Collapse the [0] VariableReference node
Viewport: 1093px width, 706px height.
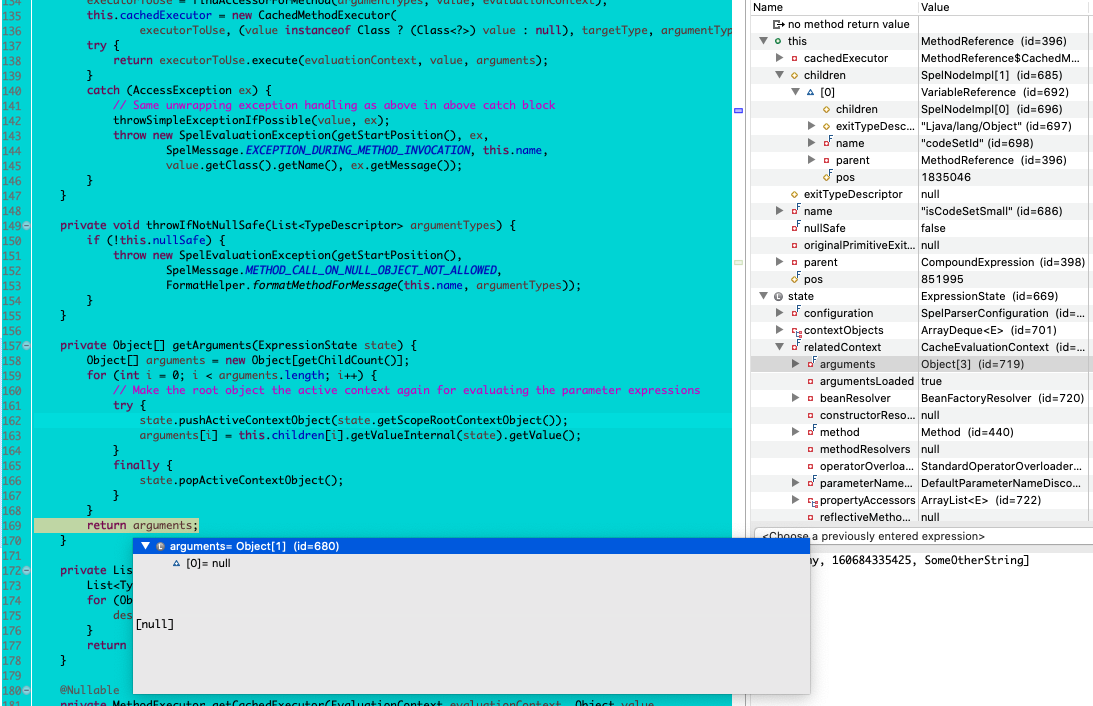(x=795, y=92)
